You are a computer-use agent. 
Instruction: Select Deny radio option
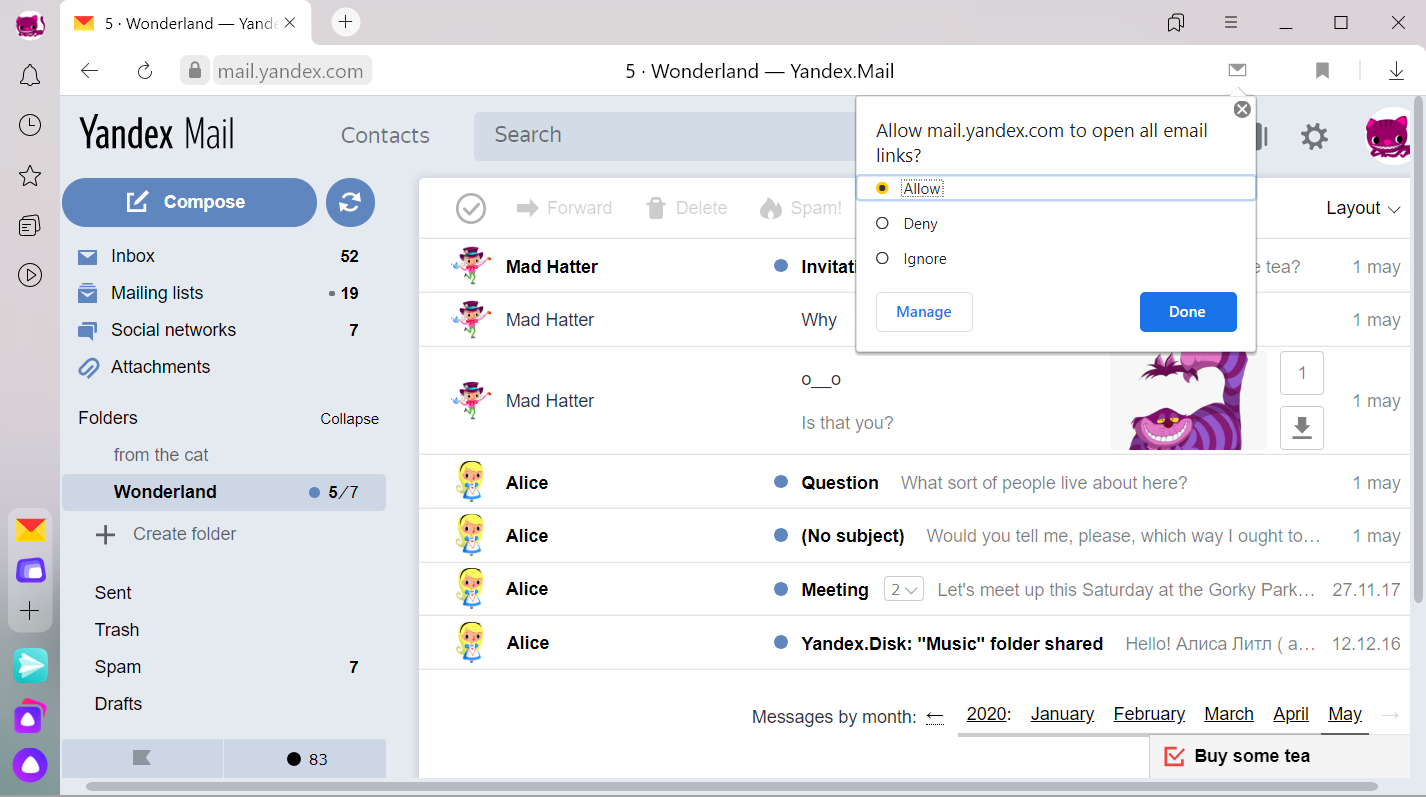coord(882,223)
